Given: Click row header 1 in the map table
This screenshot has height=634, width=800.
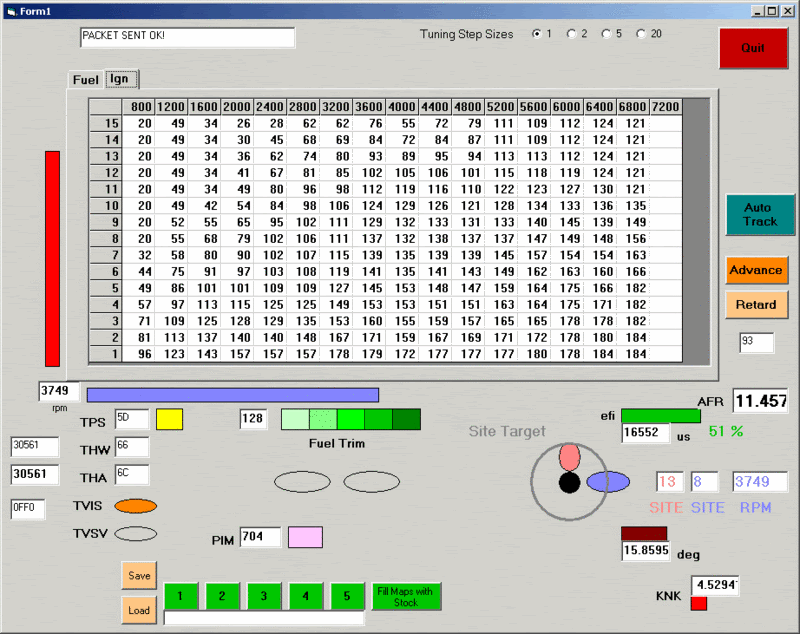Looking at the screenshot, I should 106,354.
